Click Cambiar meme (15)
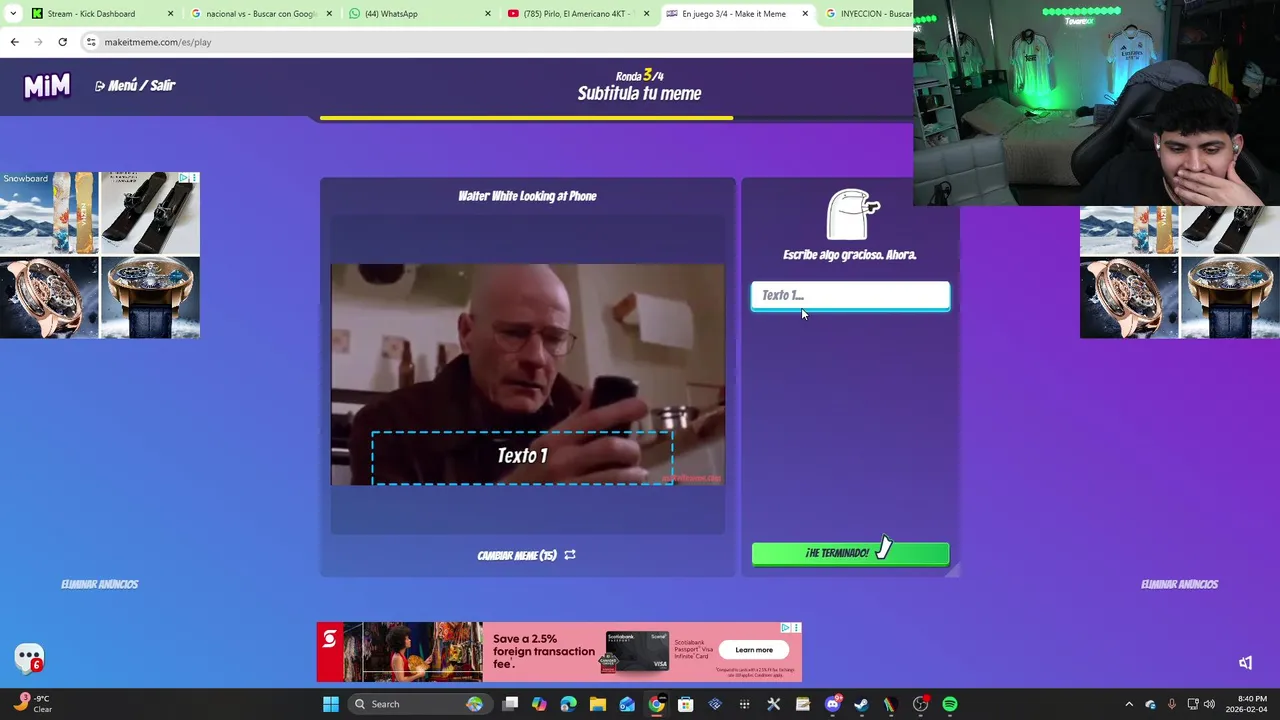This screenshot has height=720, width=1280. click(526, 555)
